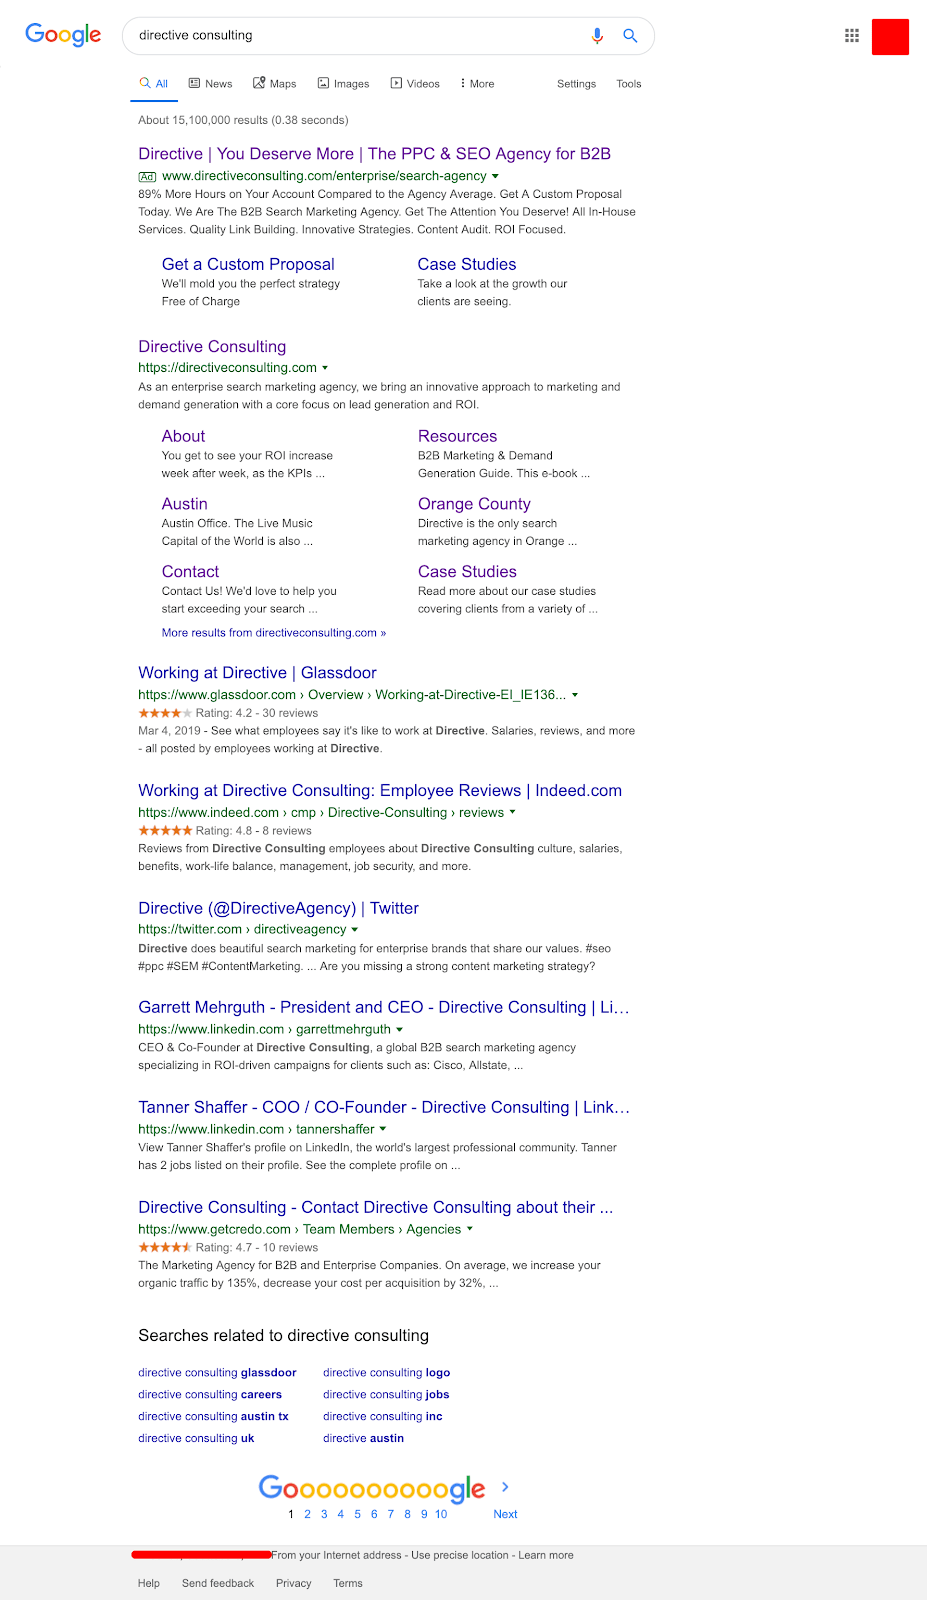
Task: Click the Next page link
Action: [505, 1514]
